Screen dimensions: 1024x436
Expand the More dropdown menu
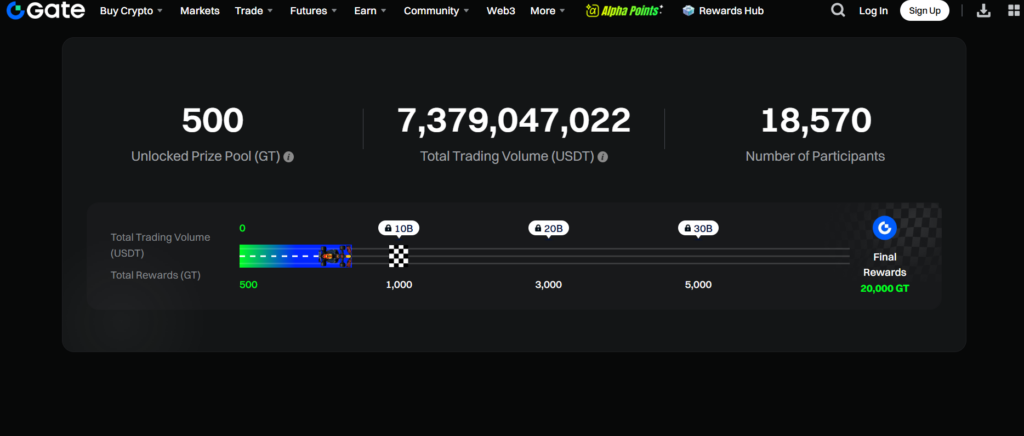pyautogui.click(x=548, y=11)
